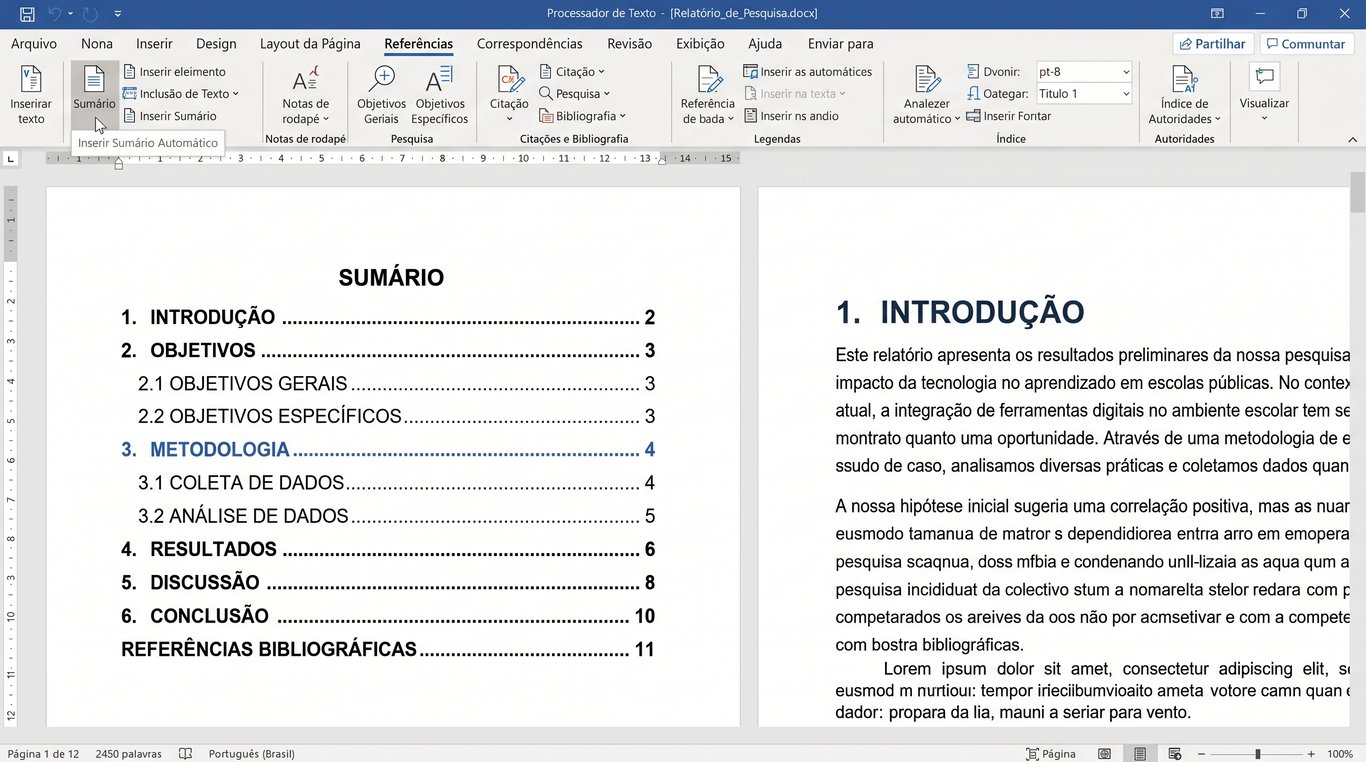
Task: Click Inserir as automátices
Action: (808, 72)
